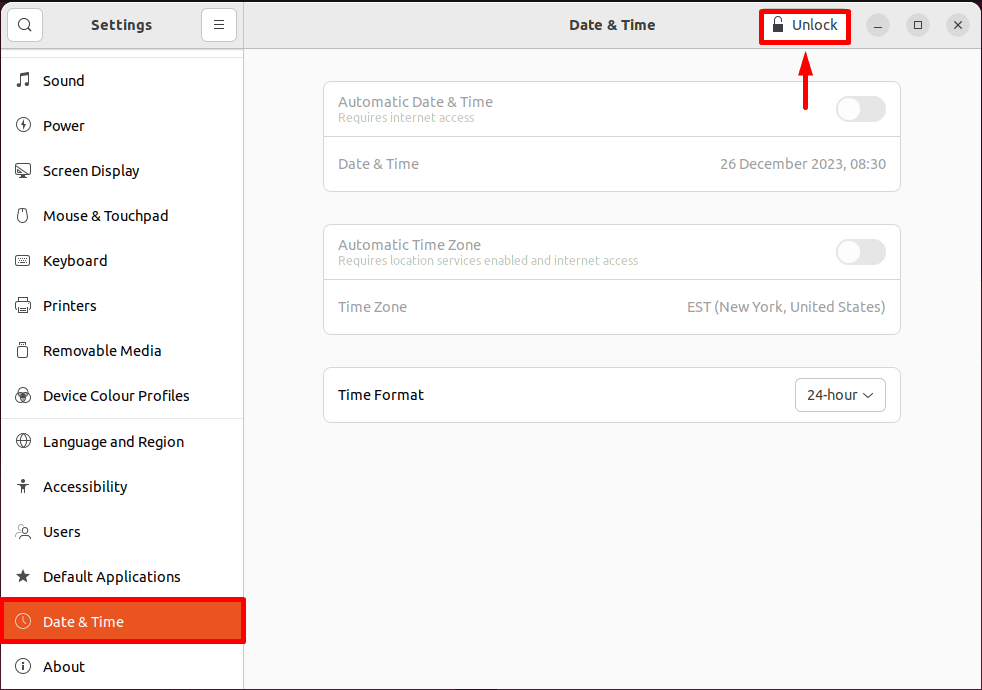Screen dimensions: 982x690
Task: Click the Unlock text label
Action: point(814,25)
